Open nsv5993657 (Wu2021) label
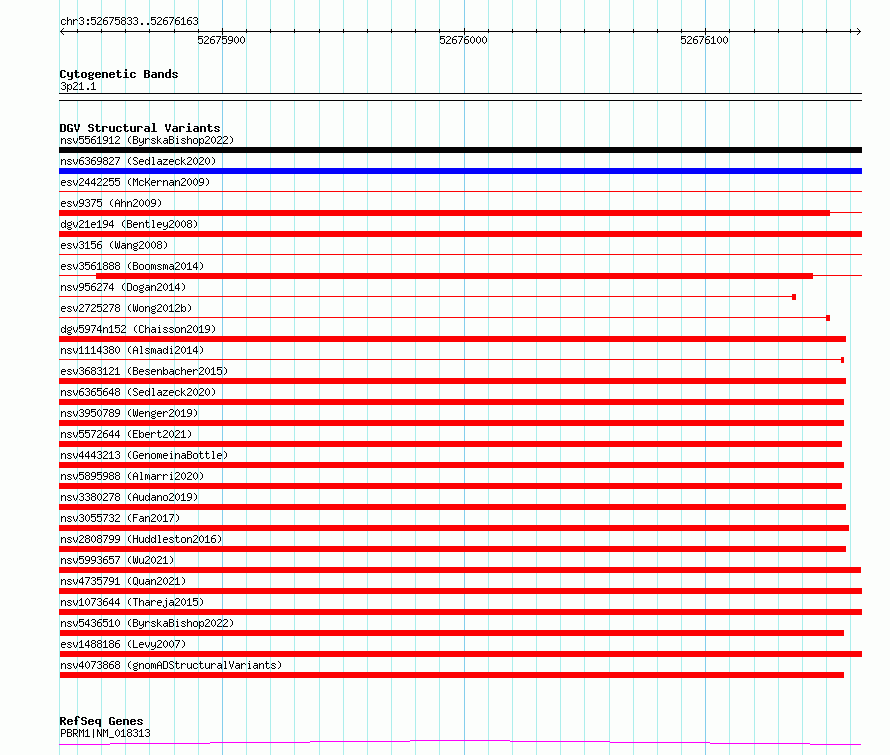 pyautogui.click(x=117, y=560)
